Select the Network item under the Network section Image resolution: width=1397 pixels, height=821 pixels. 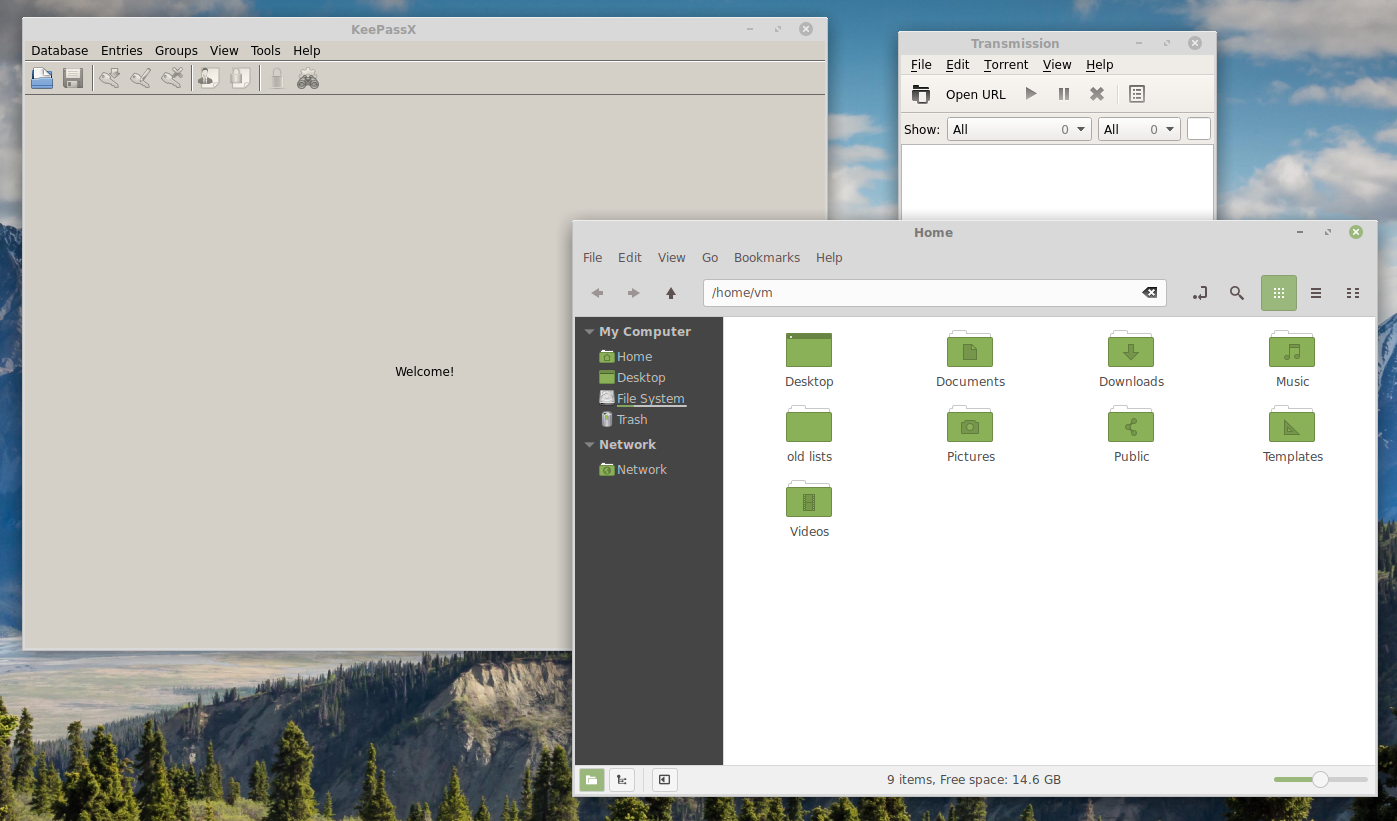click(641, 470)
